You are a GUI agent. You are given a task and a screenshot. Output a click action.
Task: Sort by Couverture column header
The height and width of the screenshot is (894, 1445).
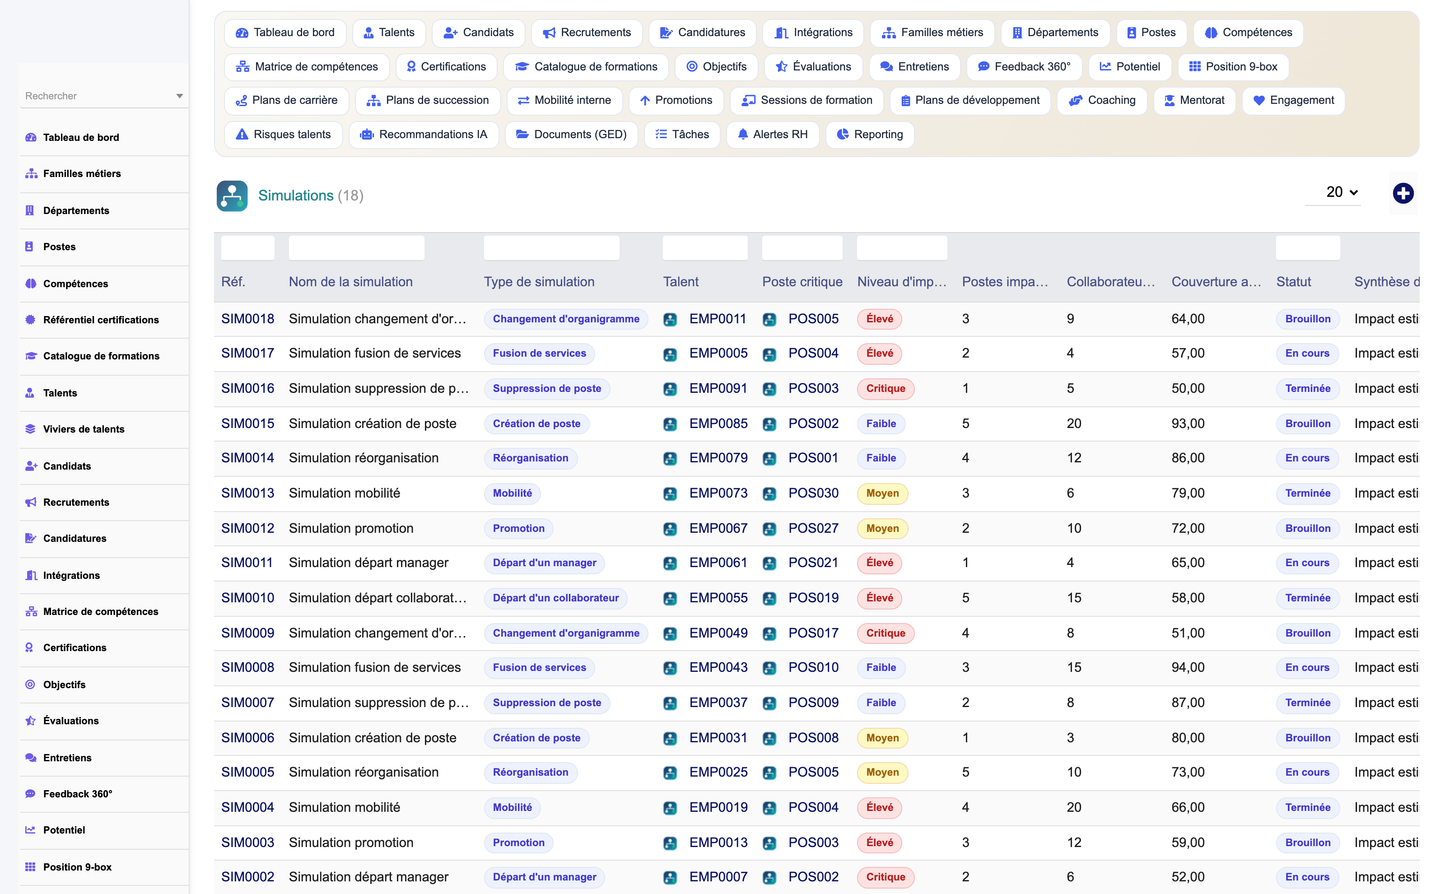click(x=1216, y=282)
